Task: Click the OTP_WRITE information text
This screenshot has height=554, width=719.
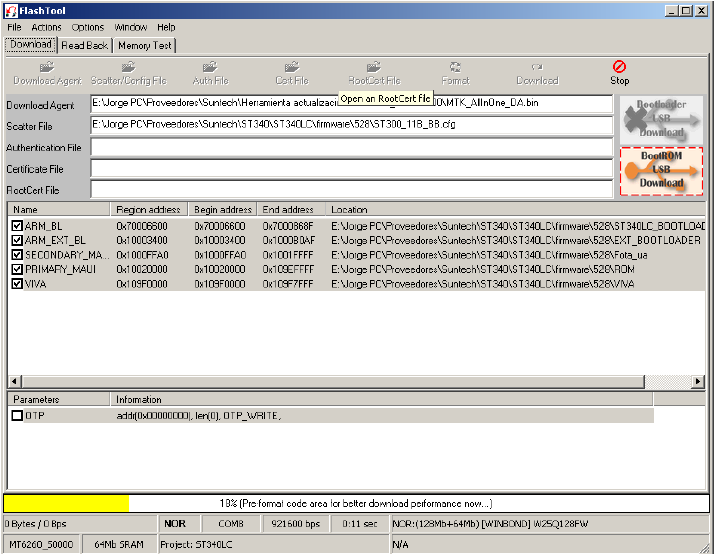Action: [199, 416]
